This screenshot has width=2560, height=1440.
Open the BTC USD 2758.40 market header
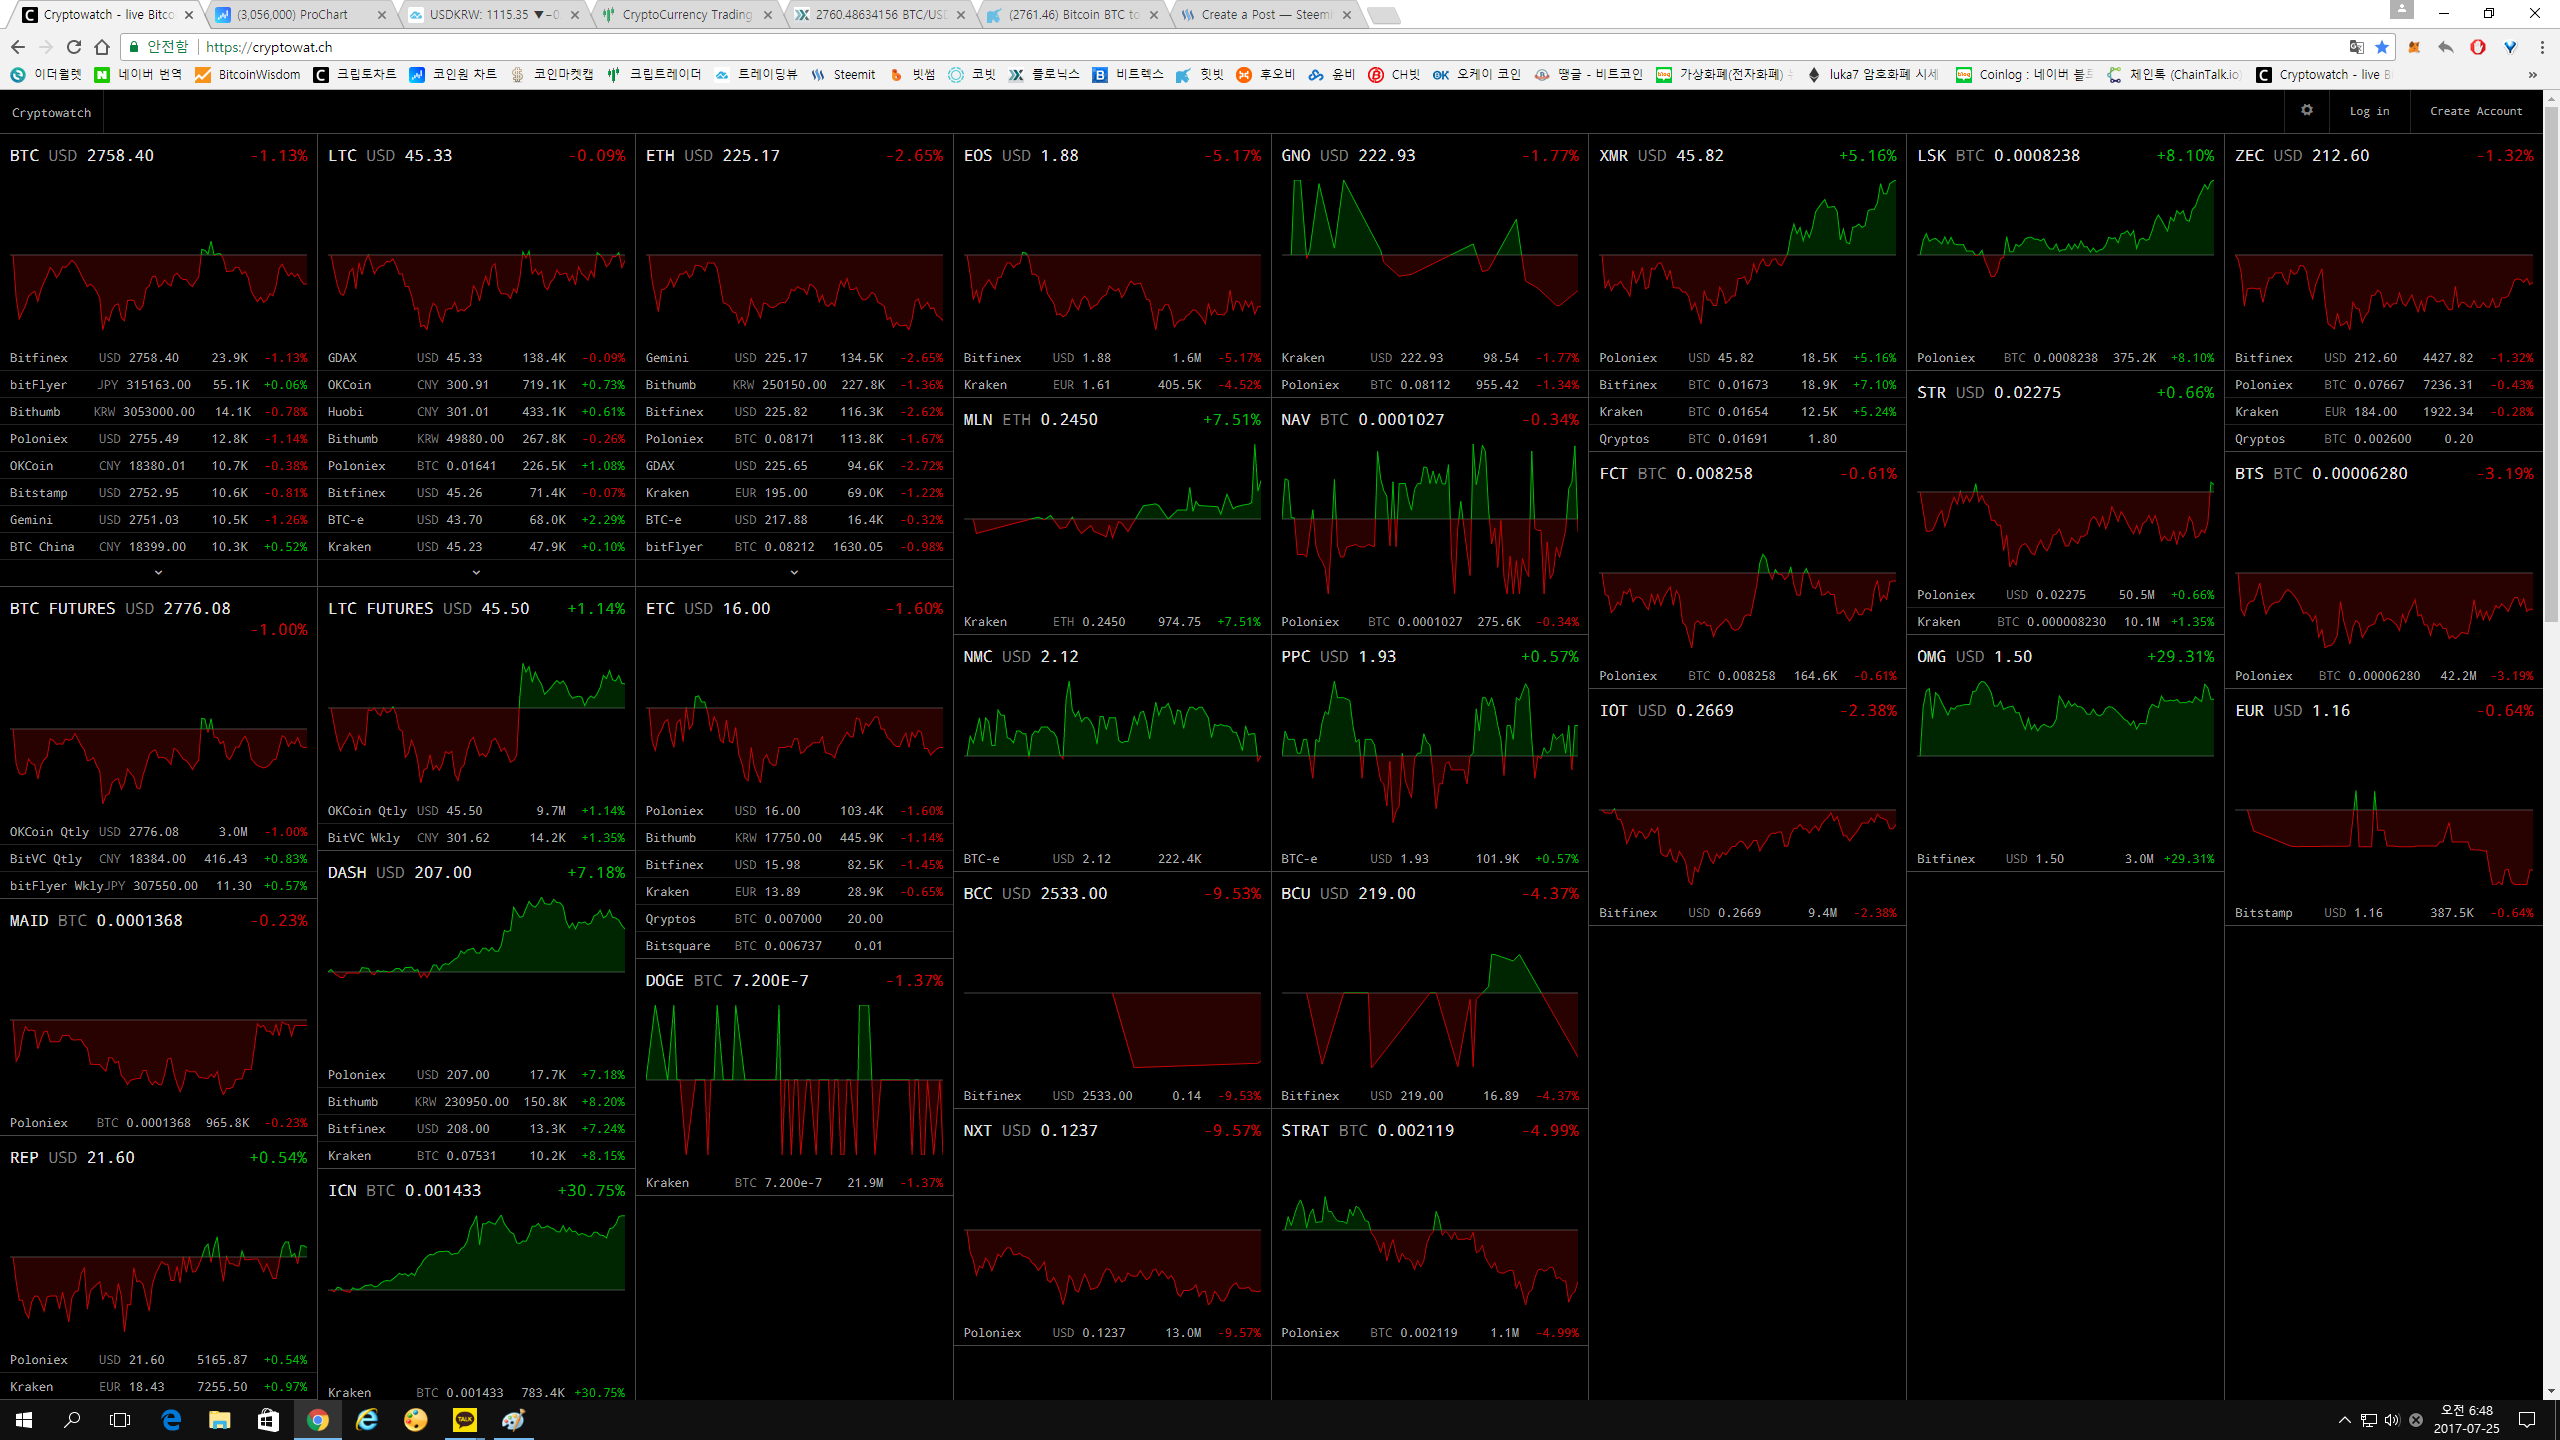pyautogui.click(x=158, y=156)
